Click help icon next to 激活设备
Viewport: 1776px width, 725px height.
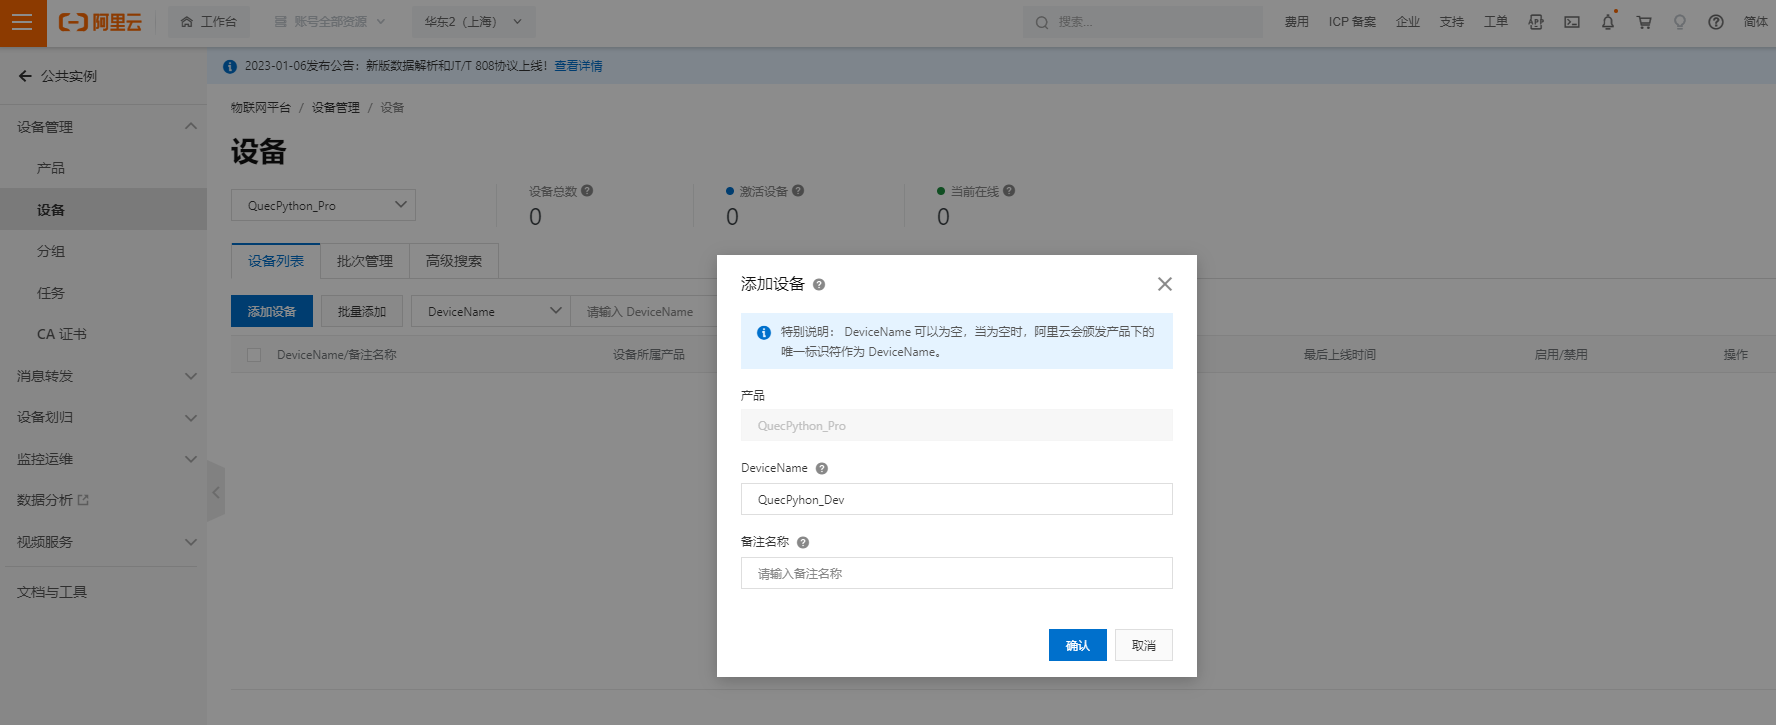tap(798, 191)
